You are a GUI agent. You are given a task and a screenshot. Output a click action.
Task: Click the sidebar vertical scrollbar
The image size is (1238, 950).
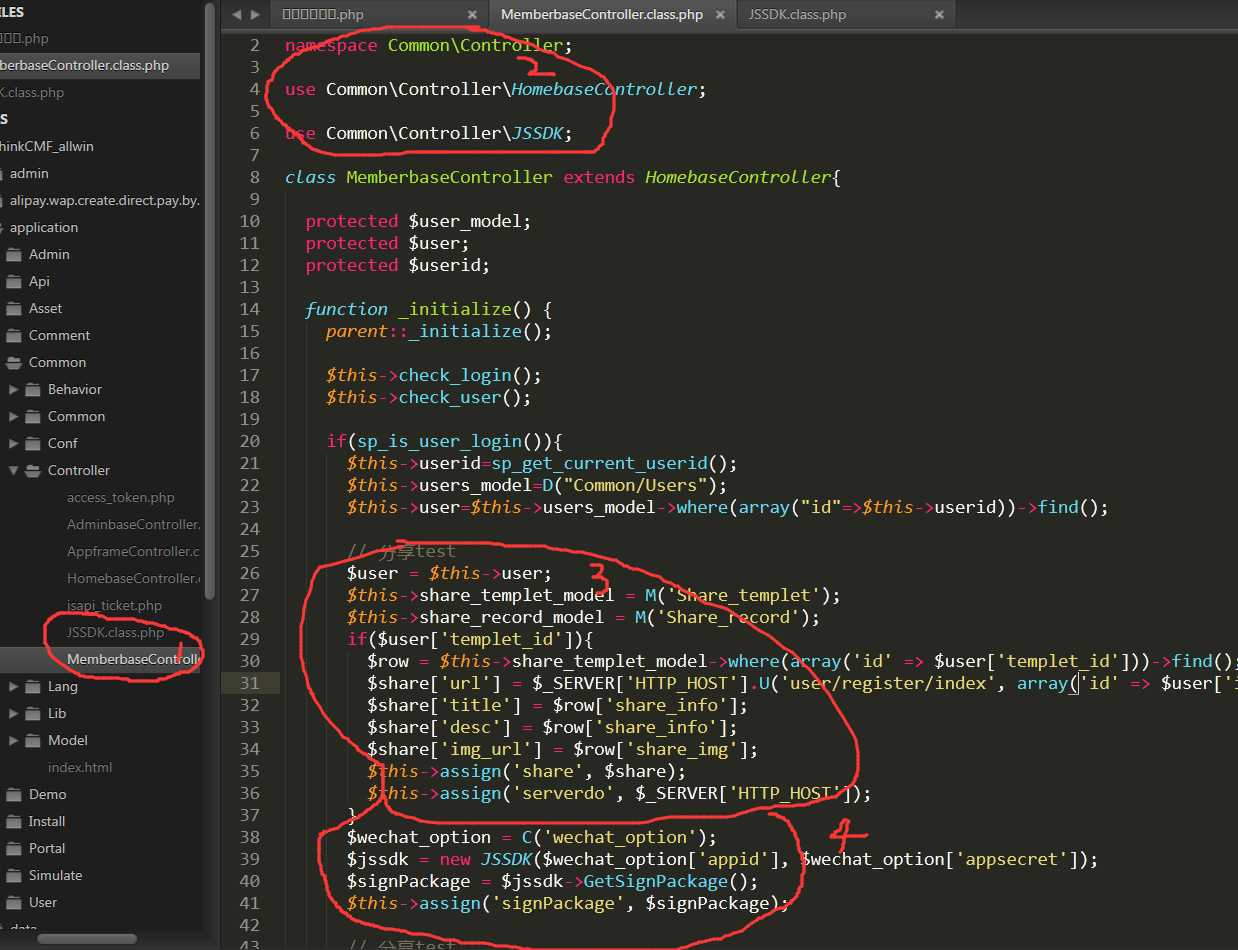[x=209, y=300]
